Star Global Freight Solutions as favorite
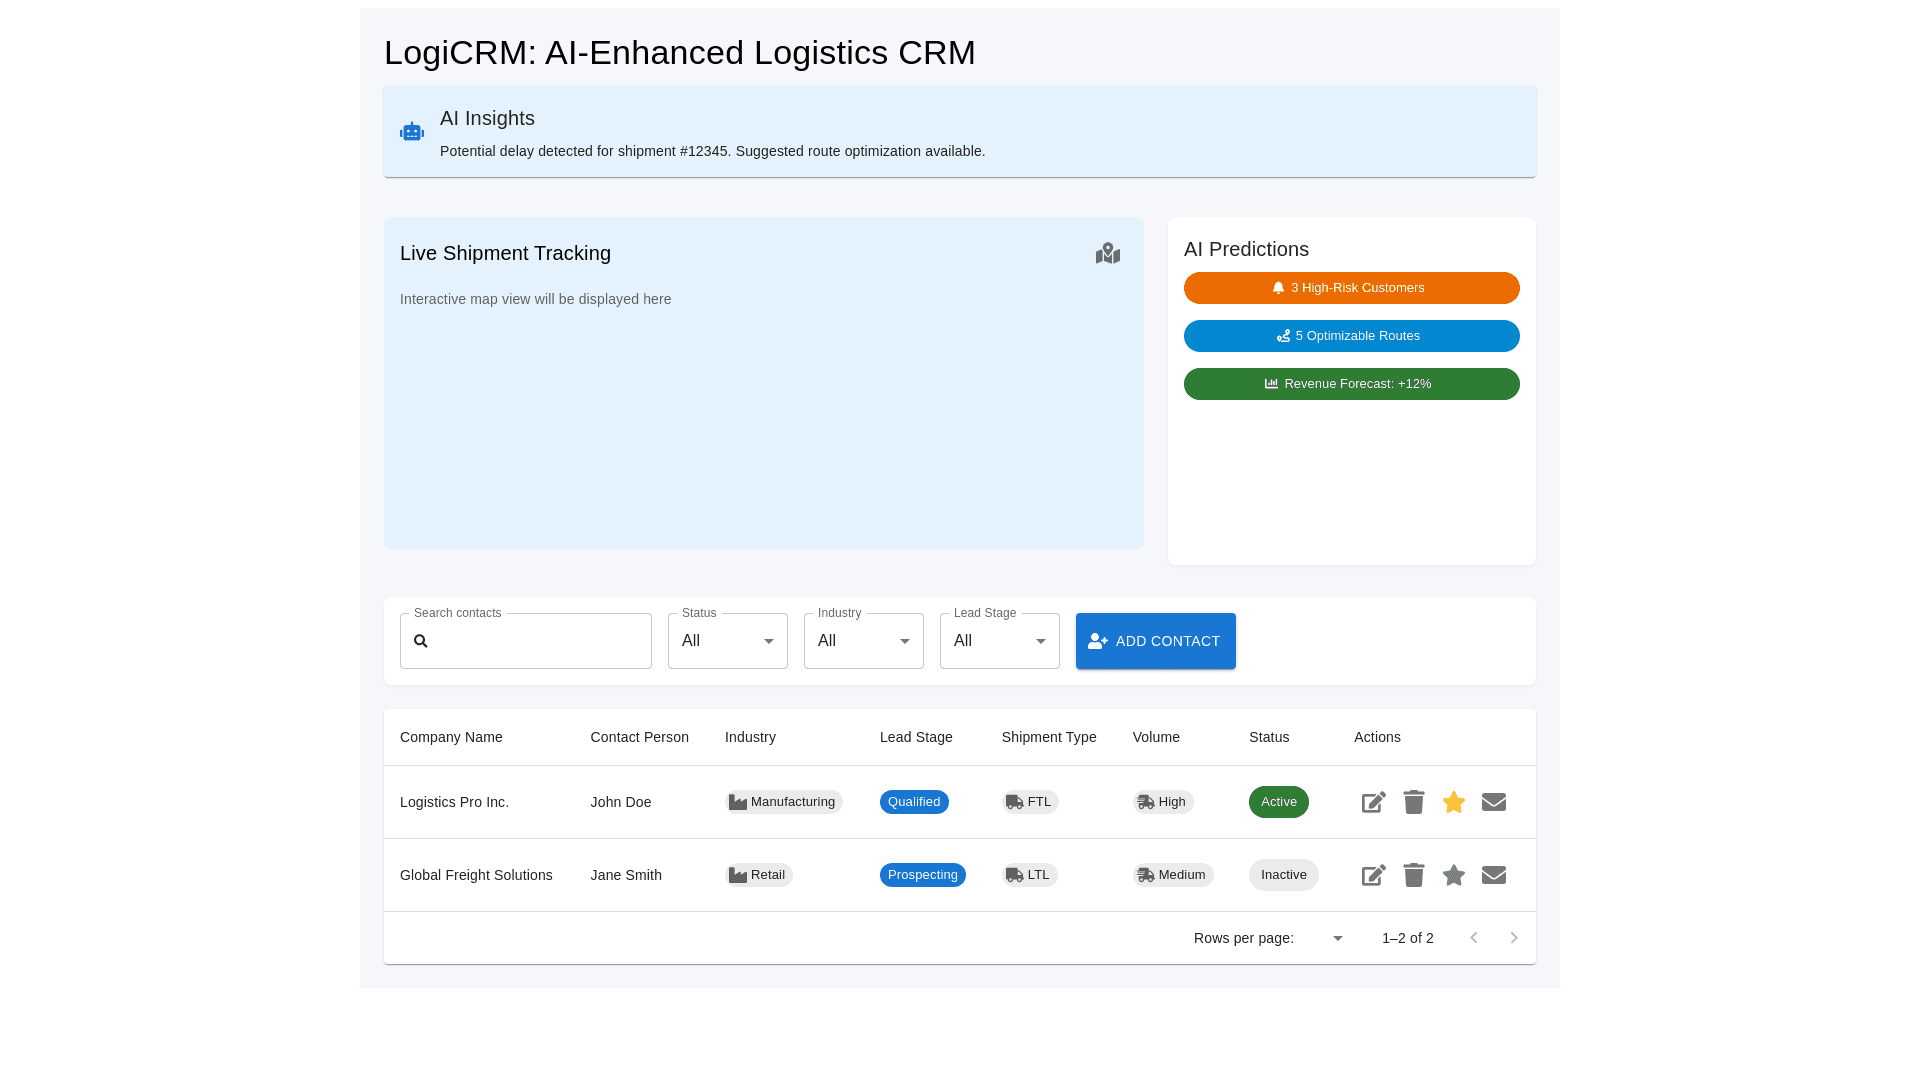Image resolution: width=1920 pixels, height=1080 pixels. (x=1453, y=875)
